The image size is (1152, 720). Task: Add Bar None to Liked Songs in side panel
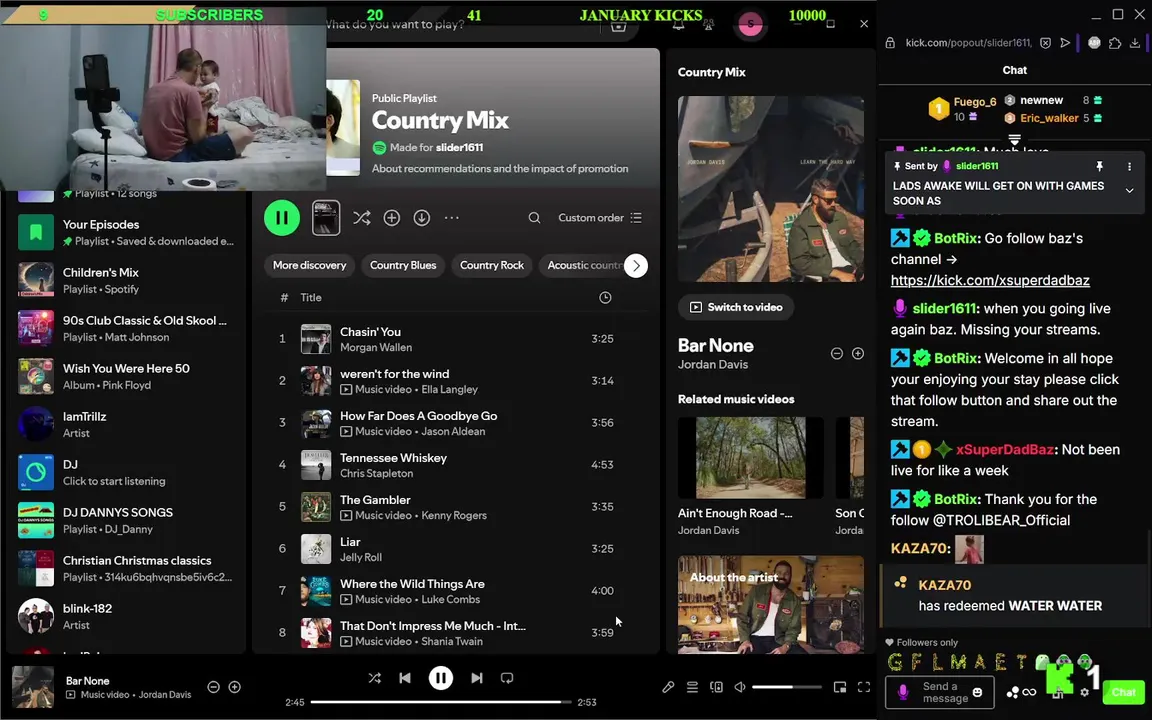(x=857, y=353)
